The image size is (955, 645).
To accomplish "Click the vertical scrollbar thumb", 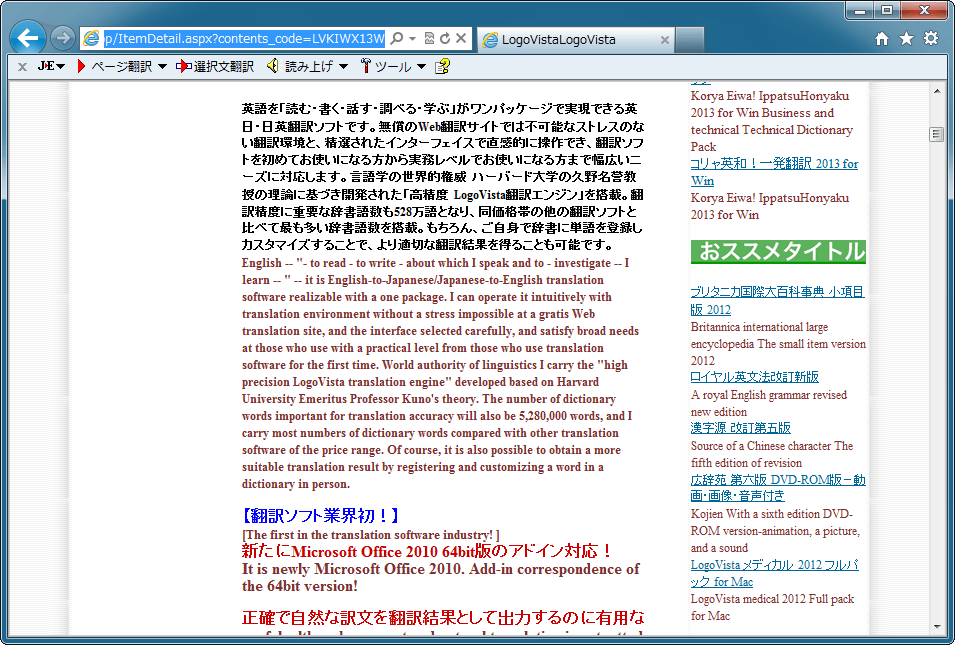I will click(x=937, y=134).
